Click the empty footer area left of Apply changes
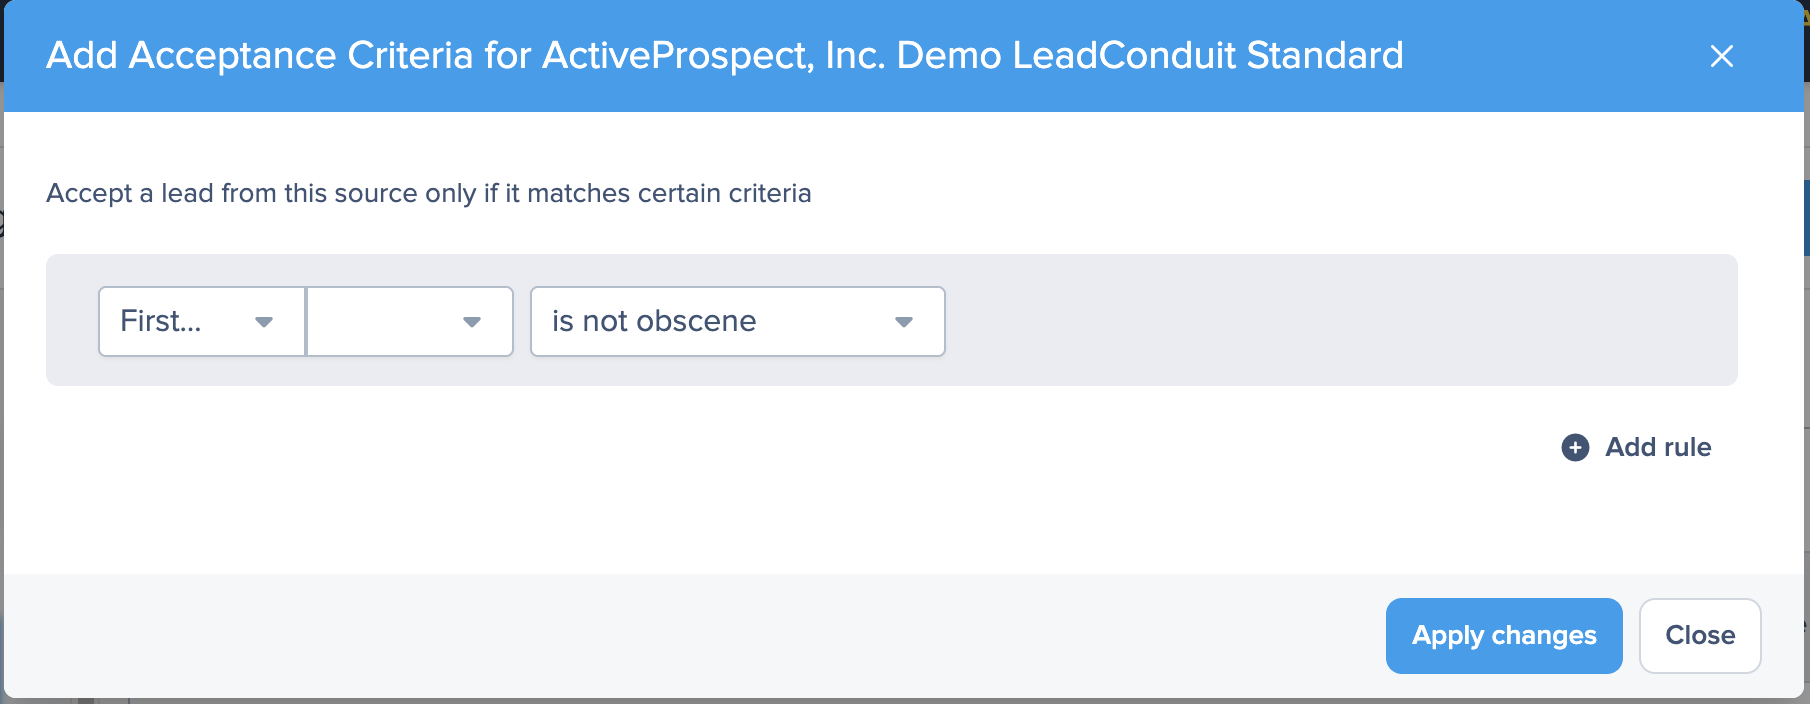Viewport: 1810px width, 704px height. (x=700, y=635)
